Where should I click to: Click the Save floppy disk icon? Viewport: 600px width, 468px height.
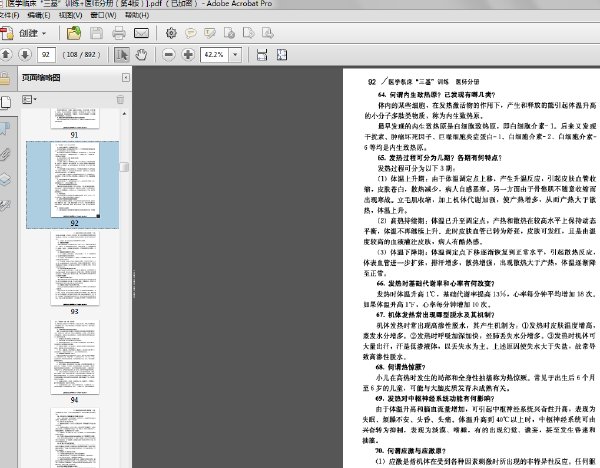96,33
